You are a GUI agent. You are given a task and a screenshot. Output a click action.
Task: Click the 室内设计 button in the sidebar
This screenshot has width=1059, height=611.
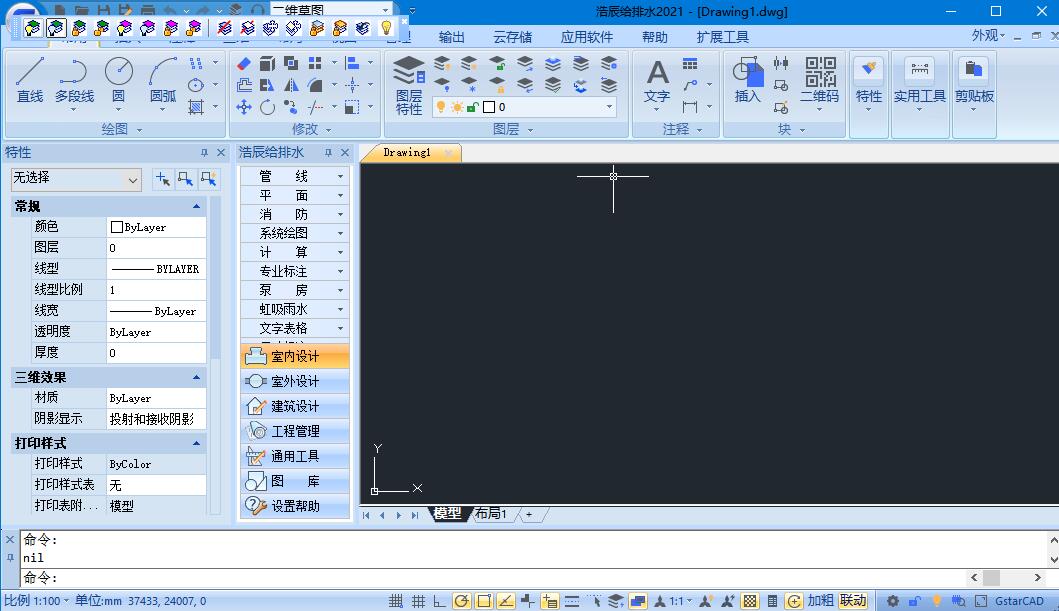coord(294,354)
